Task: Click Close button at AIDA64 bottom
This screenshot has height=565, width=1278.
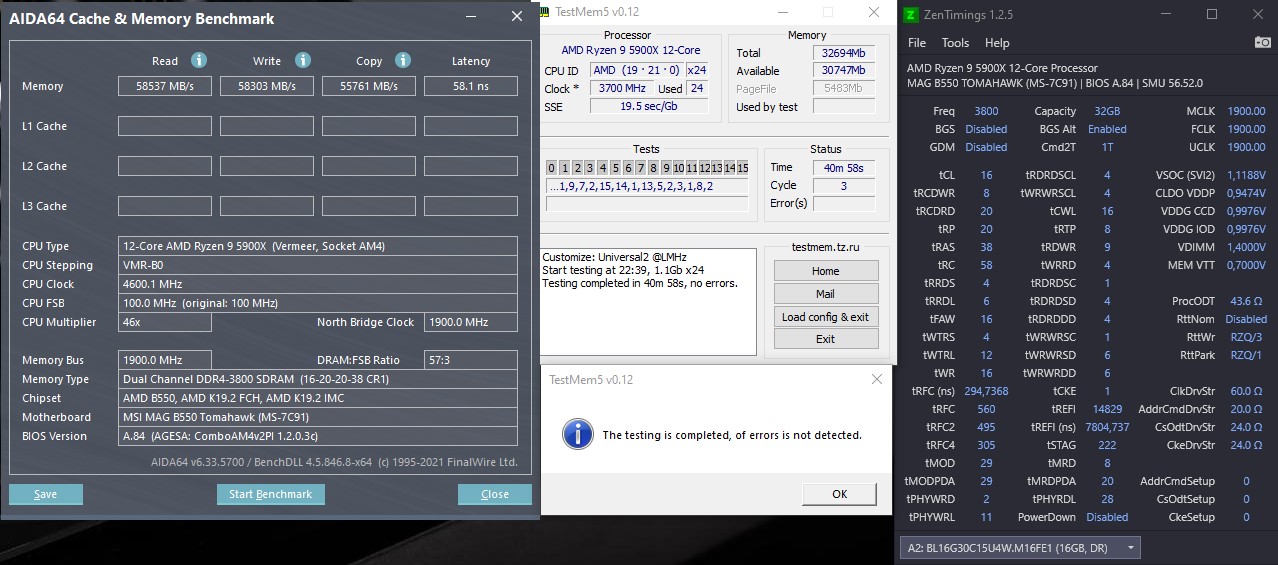Action: 495,494
